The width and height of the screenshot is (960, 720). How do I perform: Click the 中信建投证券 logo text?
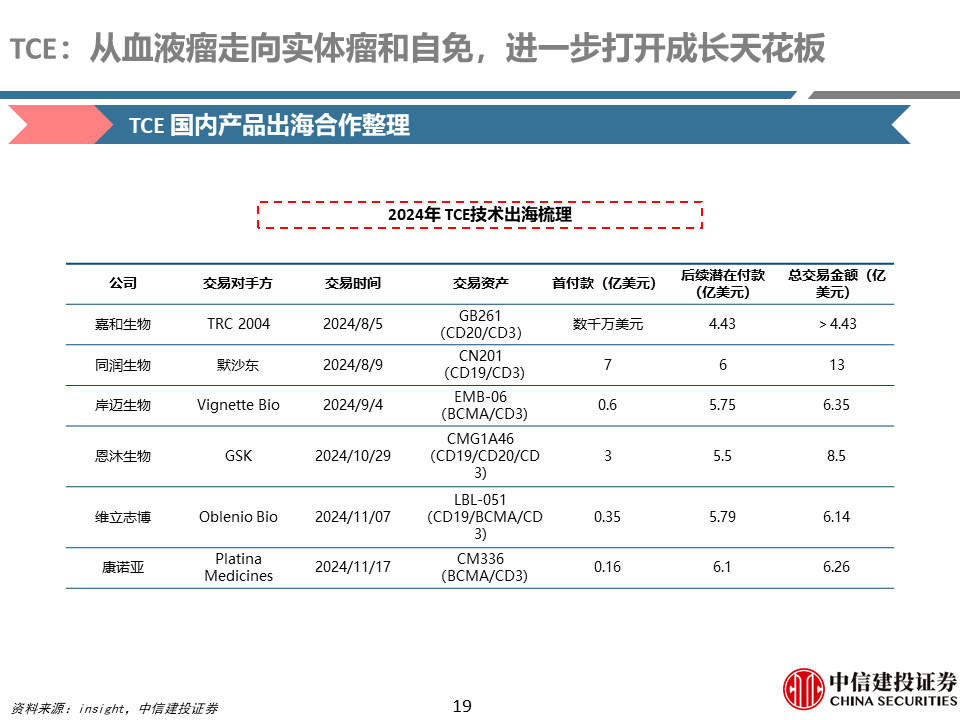[x=893, y=681]
